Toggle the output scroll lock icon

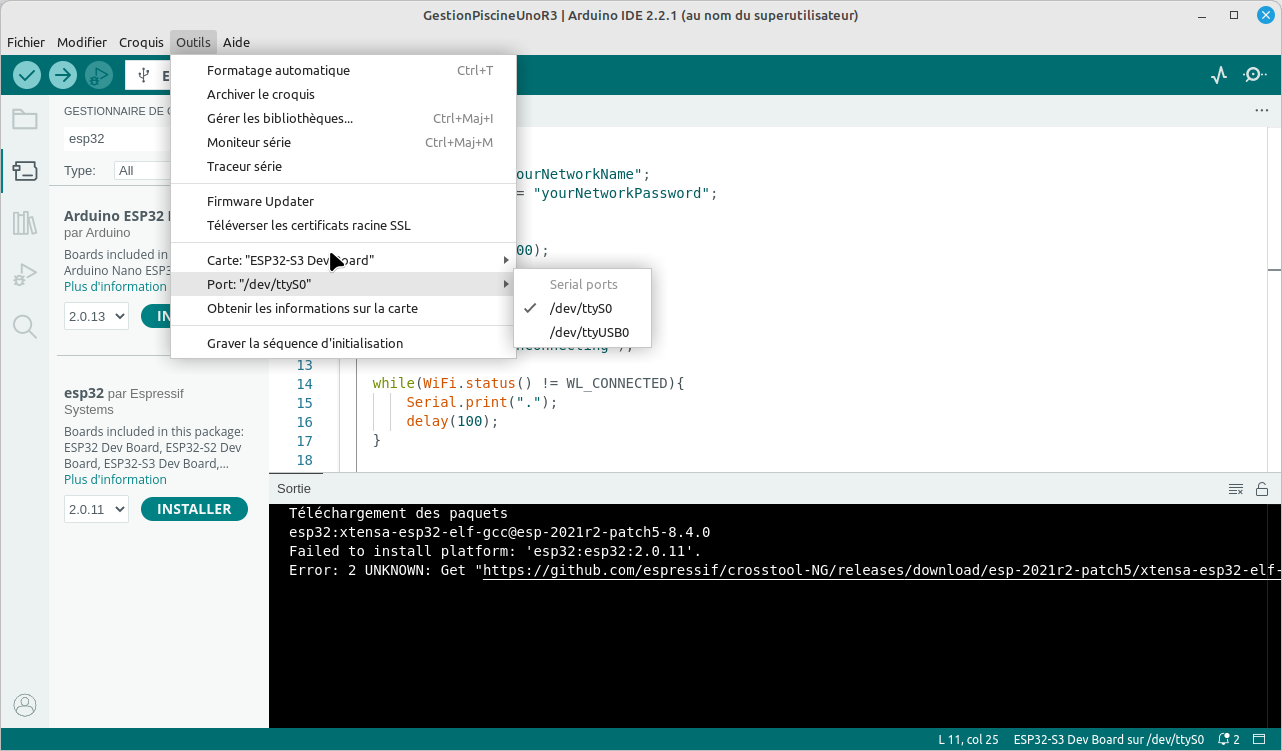point(1262,489)
